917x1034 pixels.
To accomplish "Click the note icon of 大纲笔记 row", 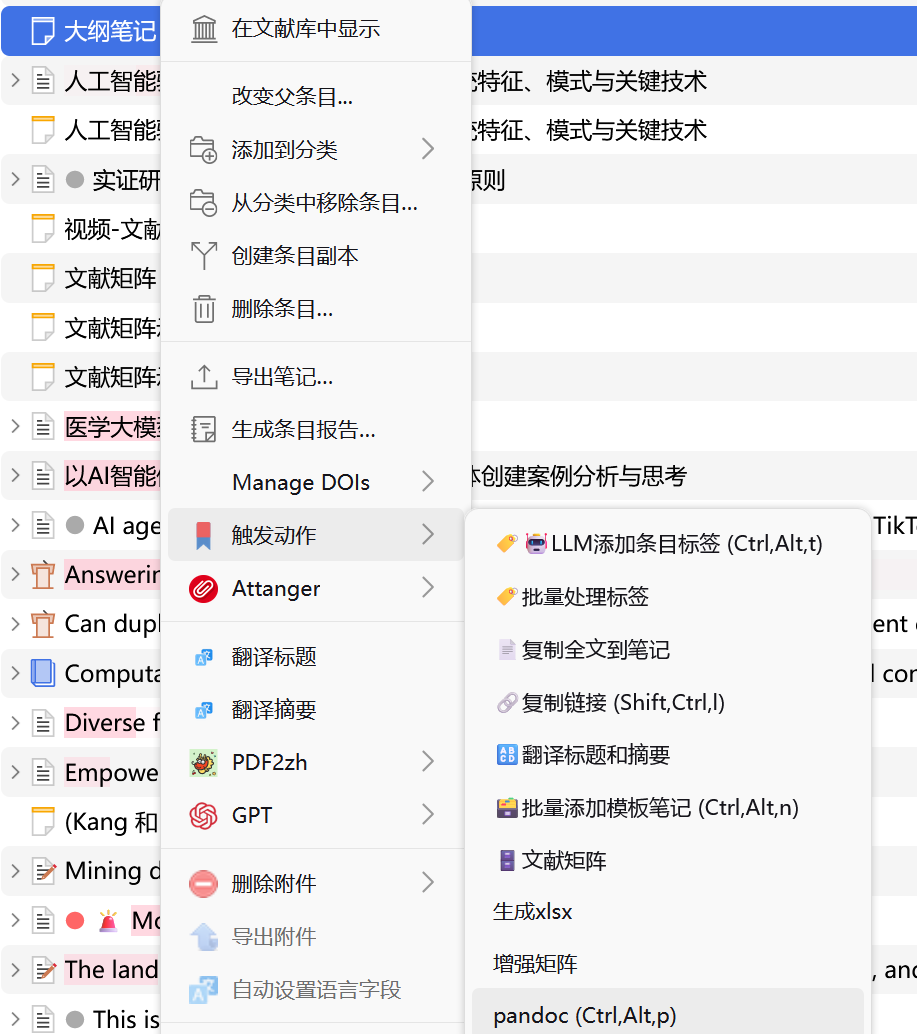I will [x=43, y=31].
